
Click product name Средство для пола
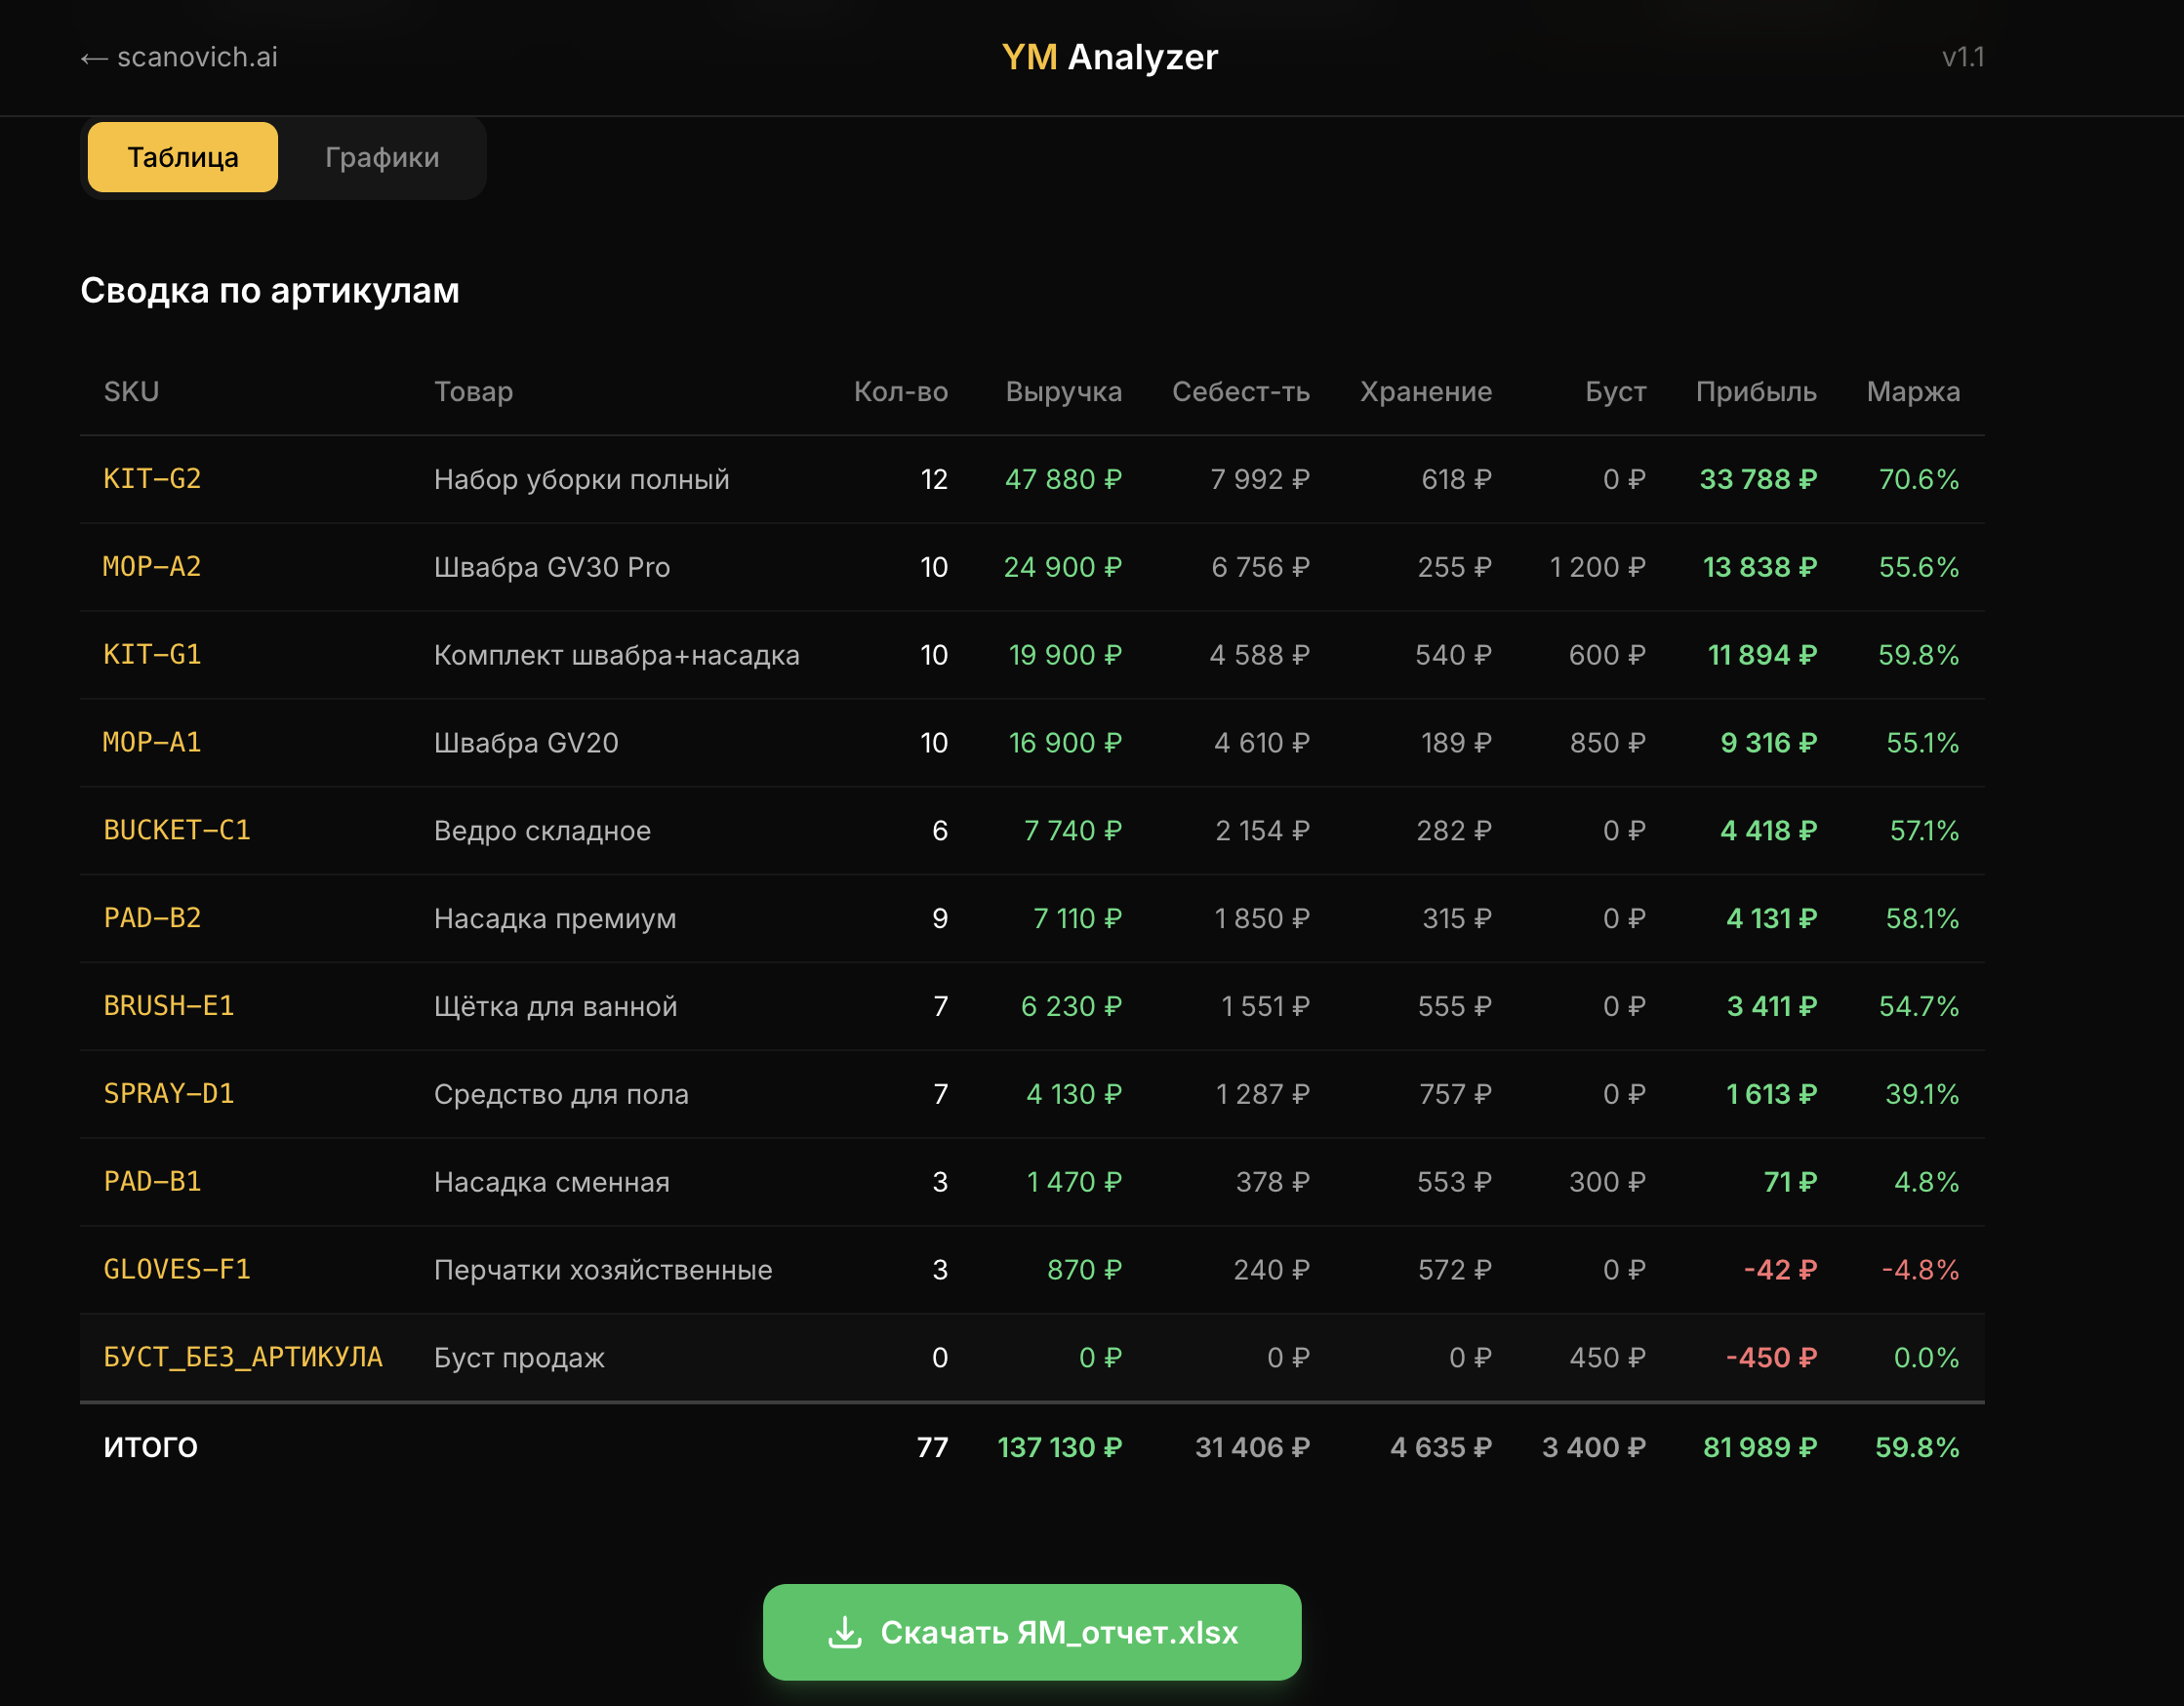click(x=561, y=1094)
